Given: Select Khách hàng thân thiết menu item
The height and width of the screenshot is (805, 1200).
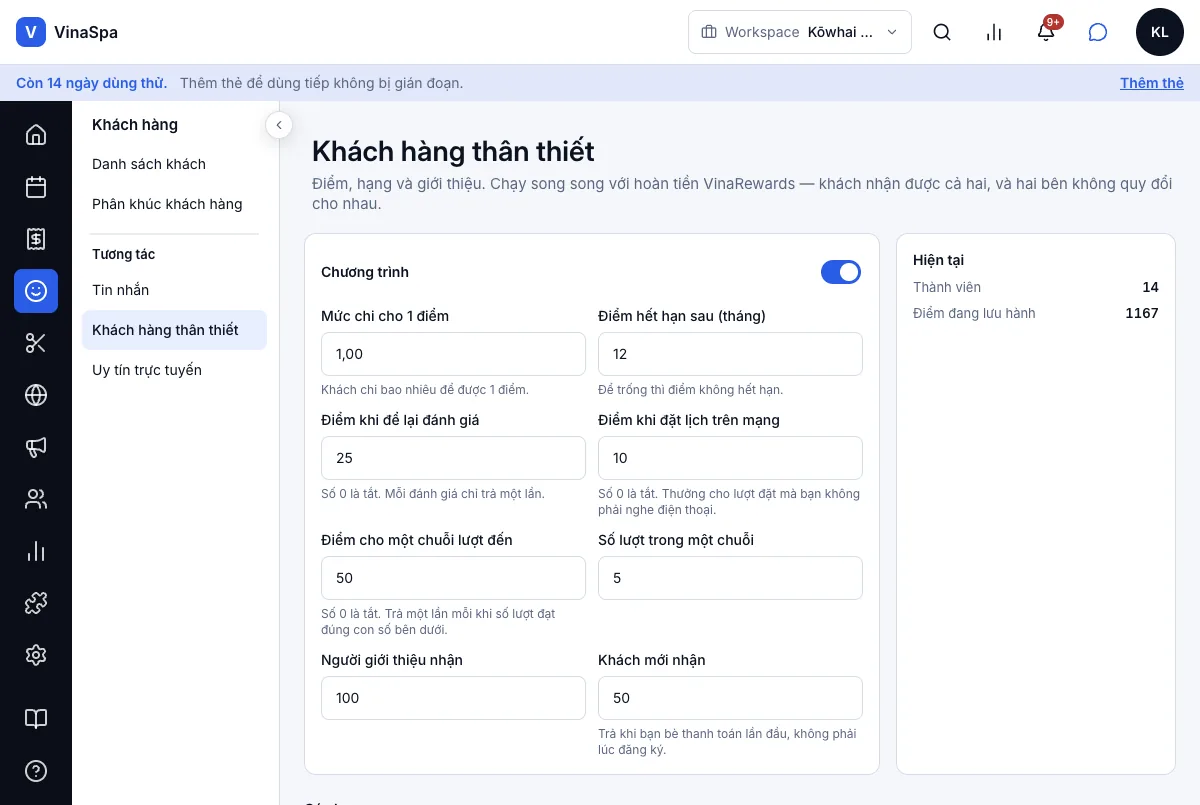Looking at the screenshot, I should click(x=174, y=330).
